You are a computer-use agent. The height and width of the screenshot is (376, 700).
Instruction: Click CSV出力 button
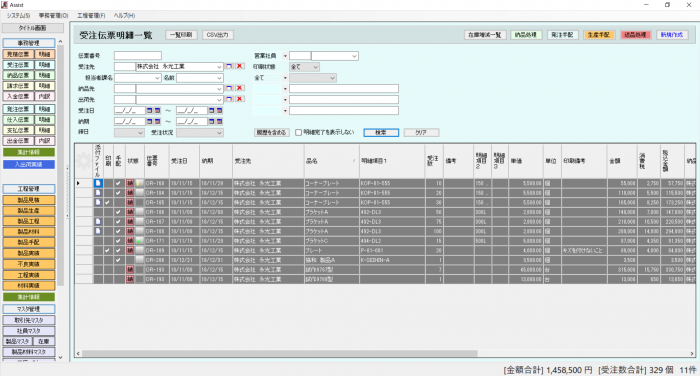pyautogui.click(x=218, y=35)
